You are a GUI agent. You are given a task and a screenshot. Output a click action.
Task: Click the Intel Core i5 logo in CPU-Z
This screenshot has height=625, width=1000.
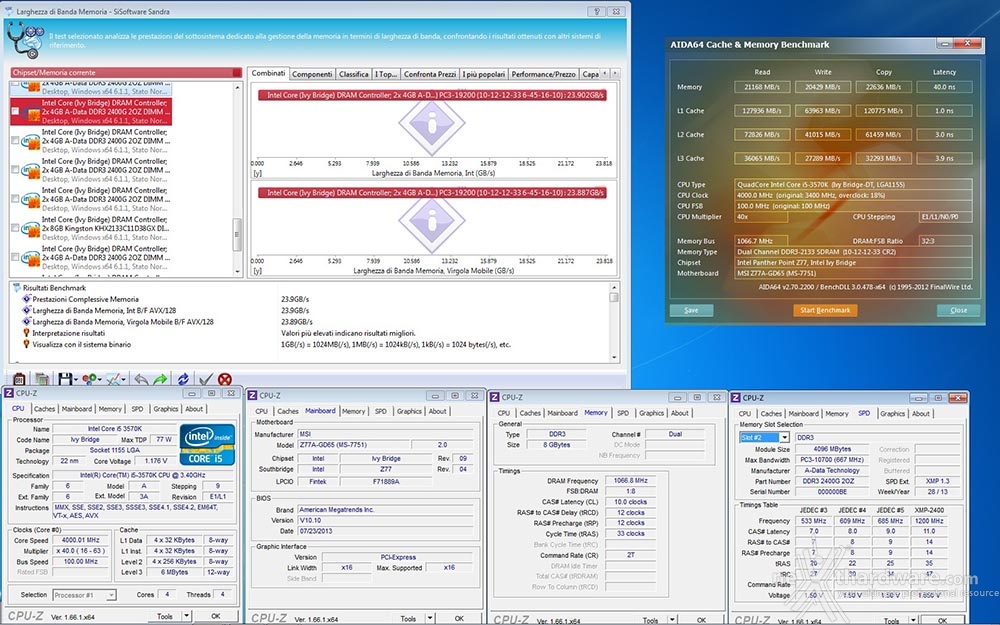pos(207,445)
